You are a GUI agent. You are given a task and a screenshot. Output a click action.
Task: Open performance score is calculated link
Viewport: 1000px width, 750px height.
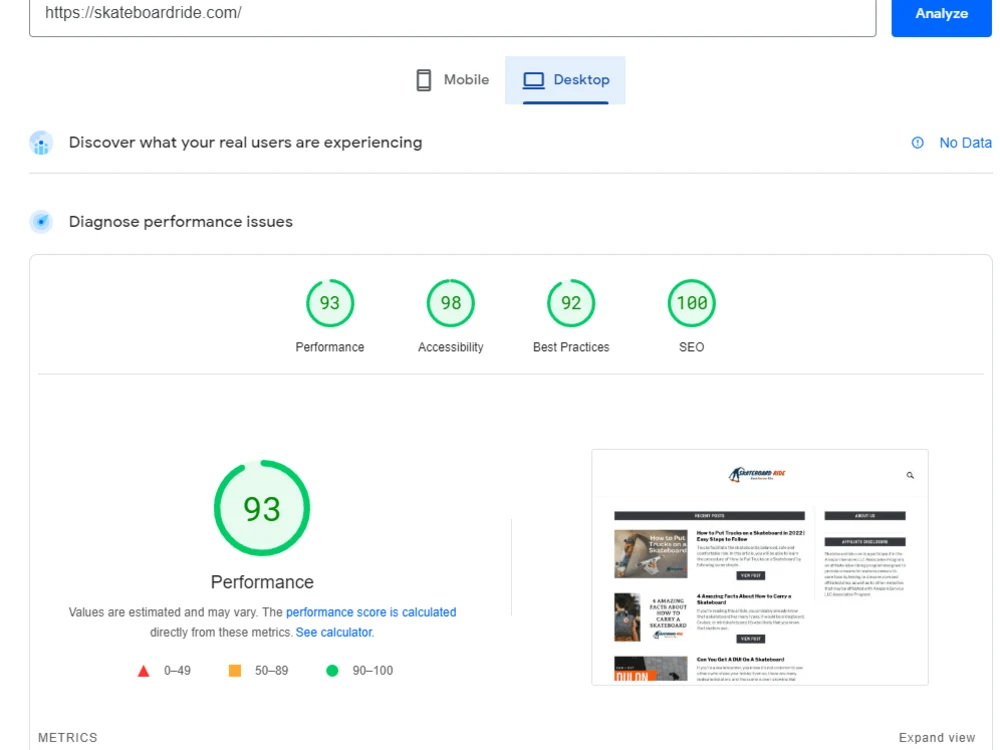371,612
